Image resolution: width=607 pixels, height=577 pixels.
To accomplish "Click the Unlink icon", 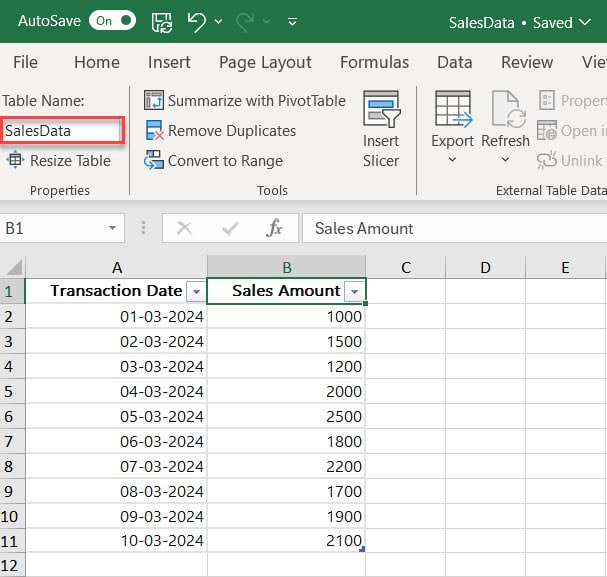I will click(547, 160).
